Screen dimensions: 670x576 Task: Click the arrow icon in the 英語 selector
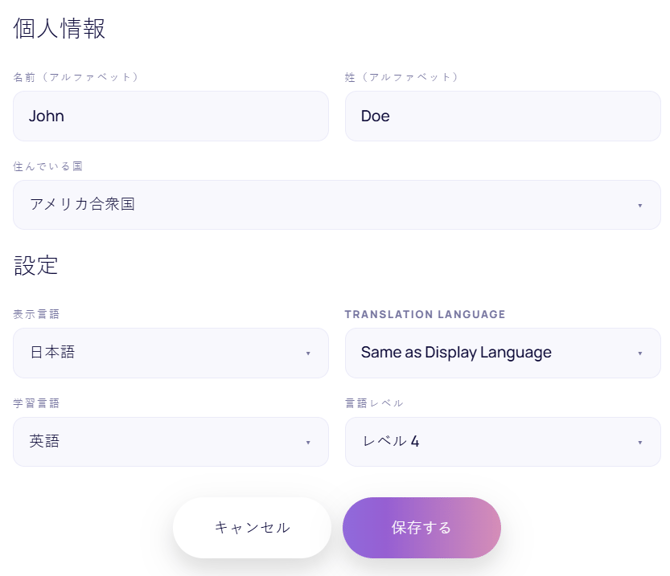tap(308, 442)
